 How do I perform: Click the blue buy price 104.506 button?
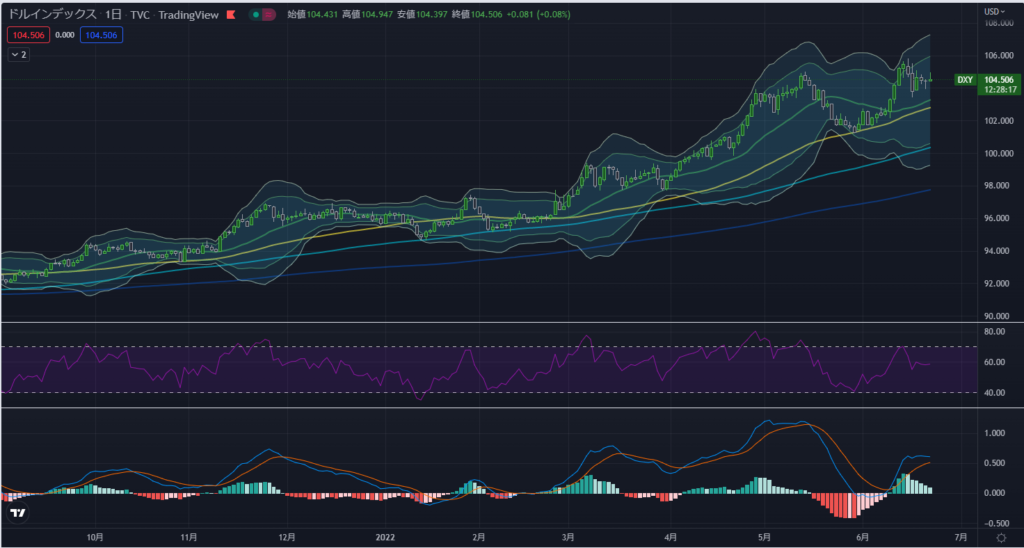click(x=101, y=35)
